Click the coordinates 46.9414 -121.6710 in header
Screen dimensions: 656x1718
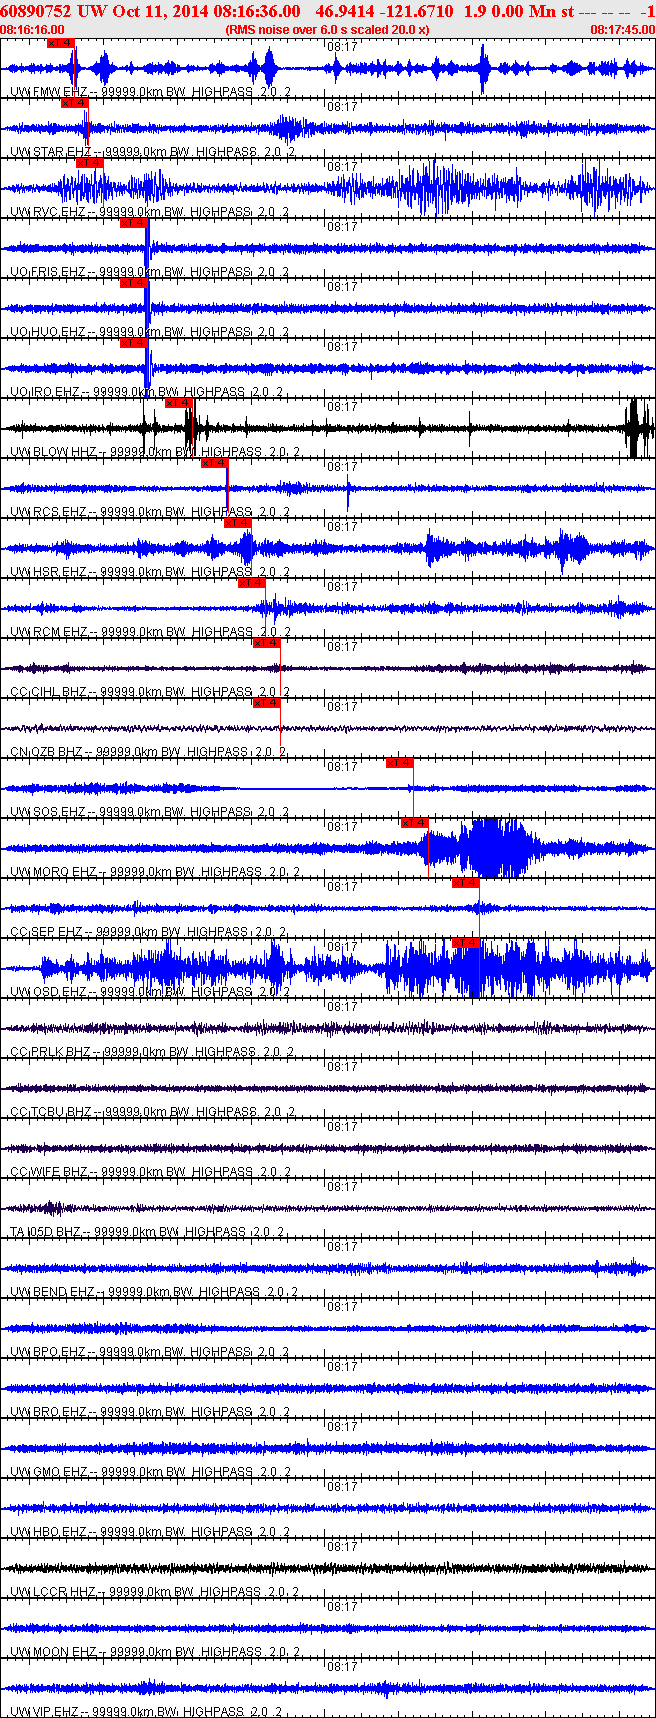384,11
